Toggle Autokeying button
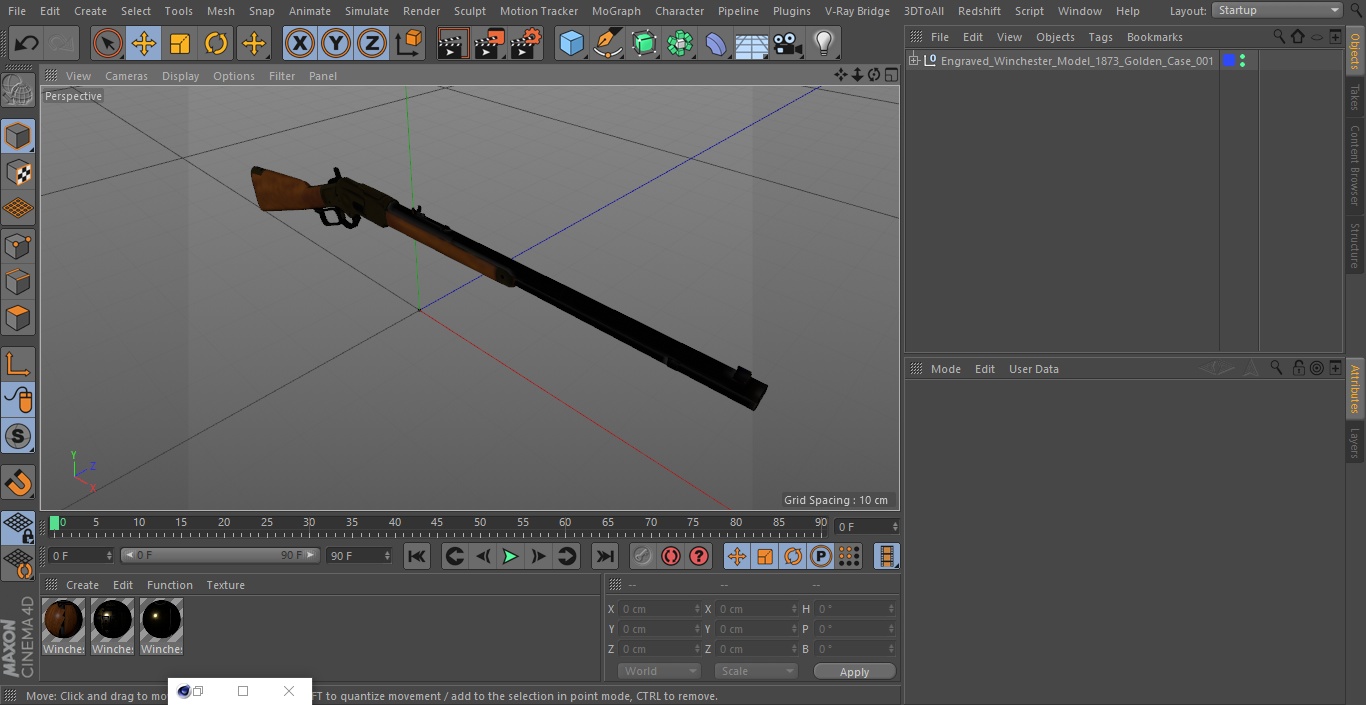 click(671, 556)
